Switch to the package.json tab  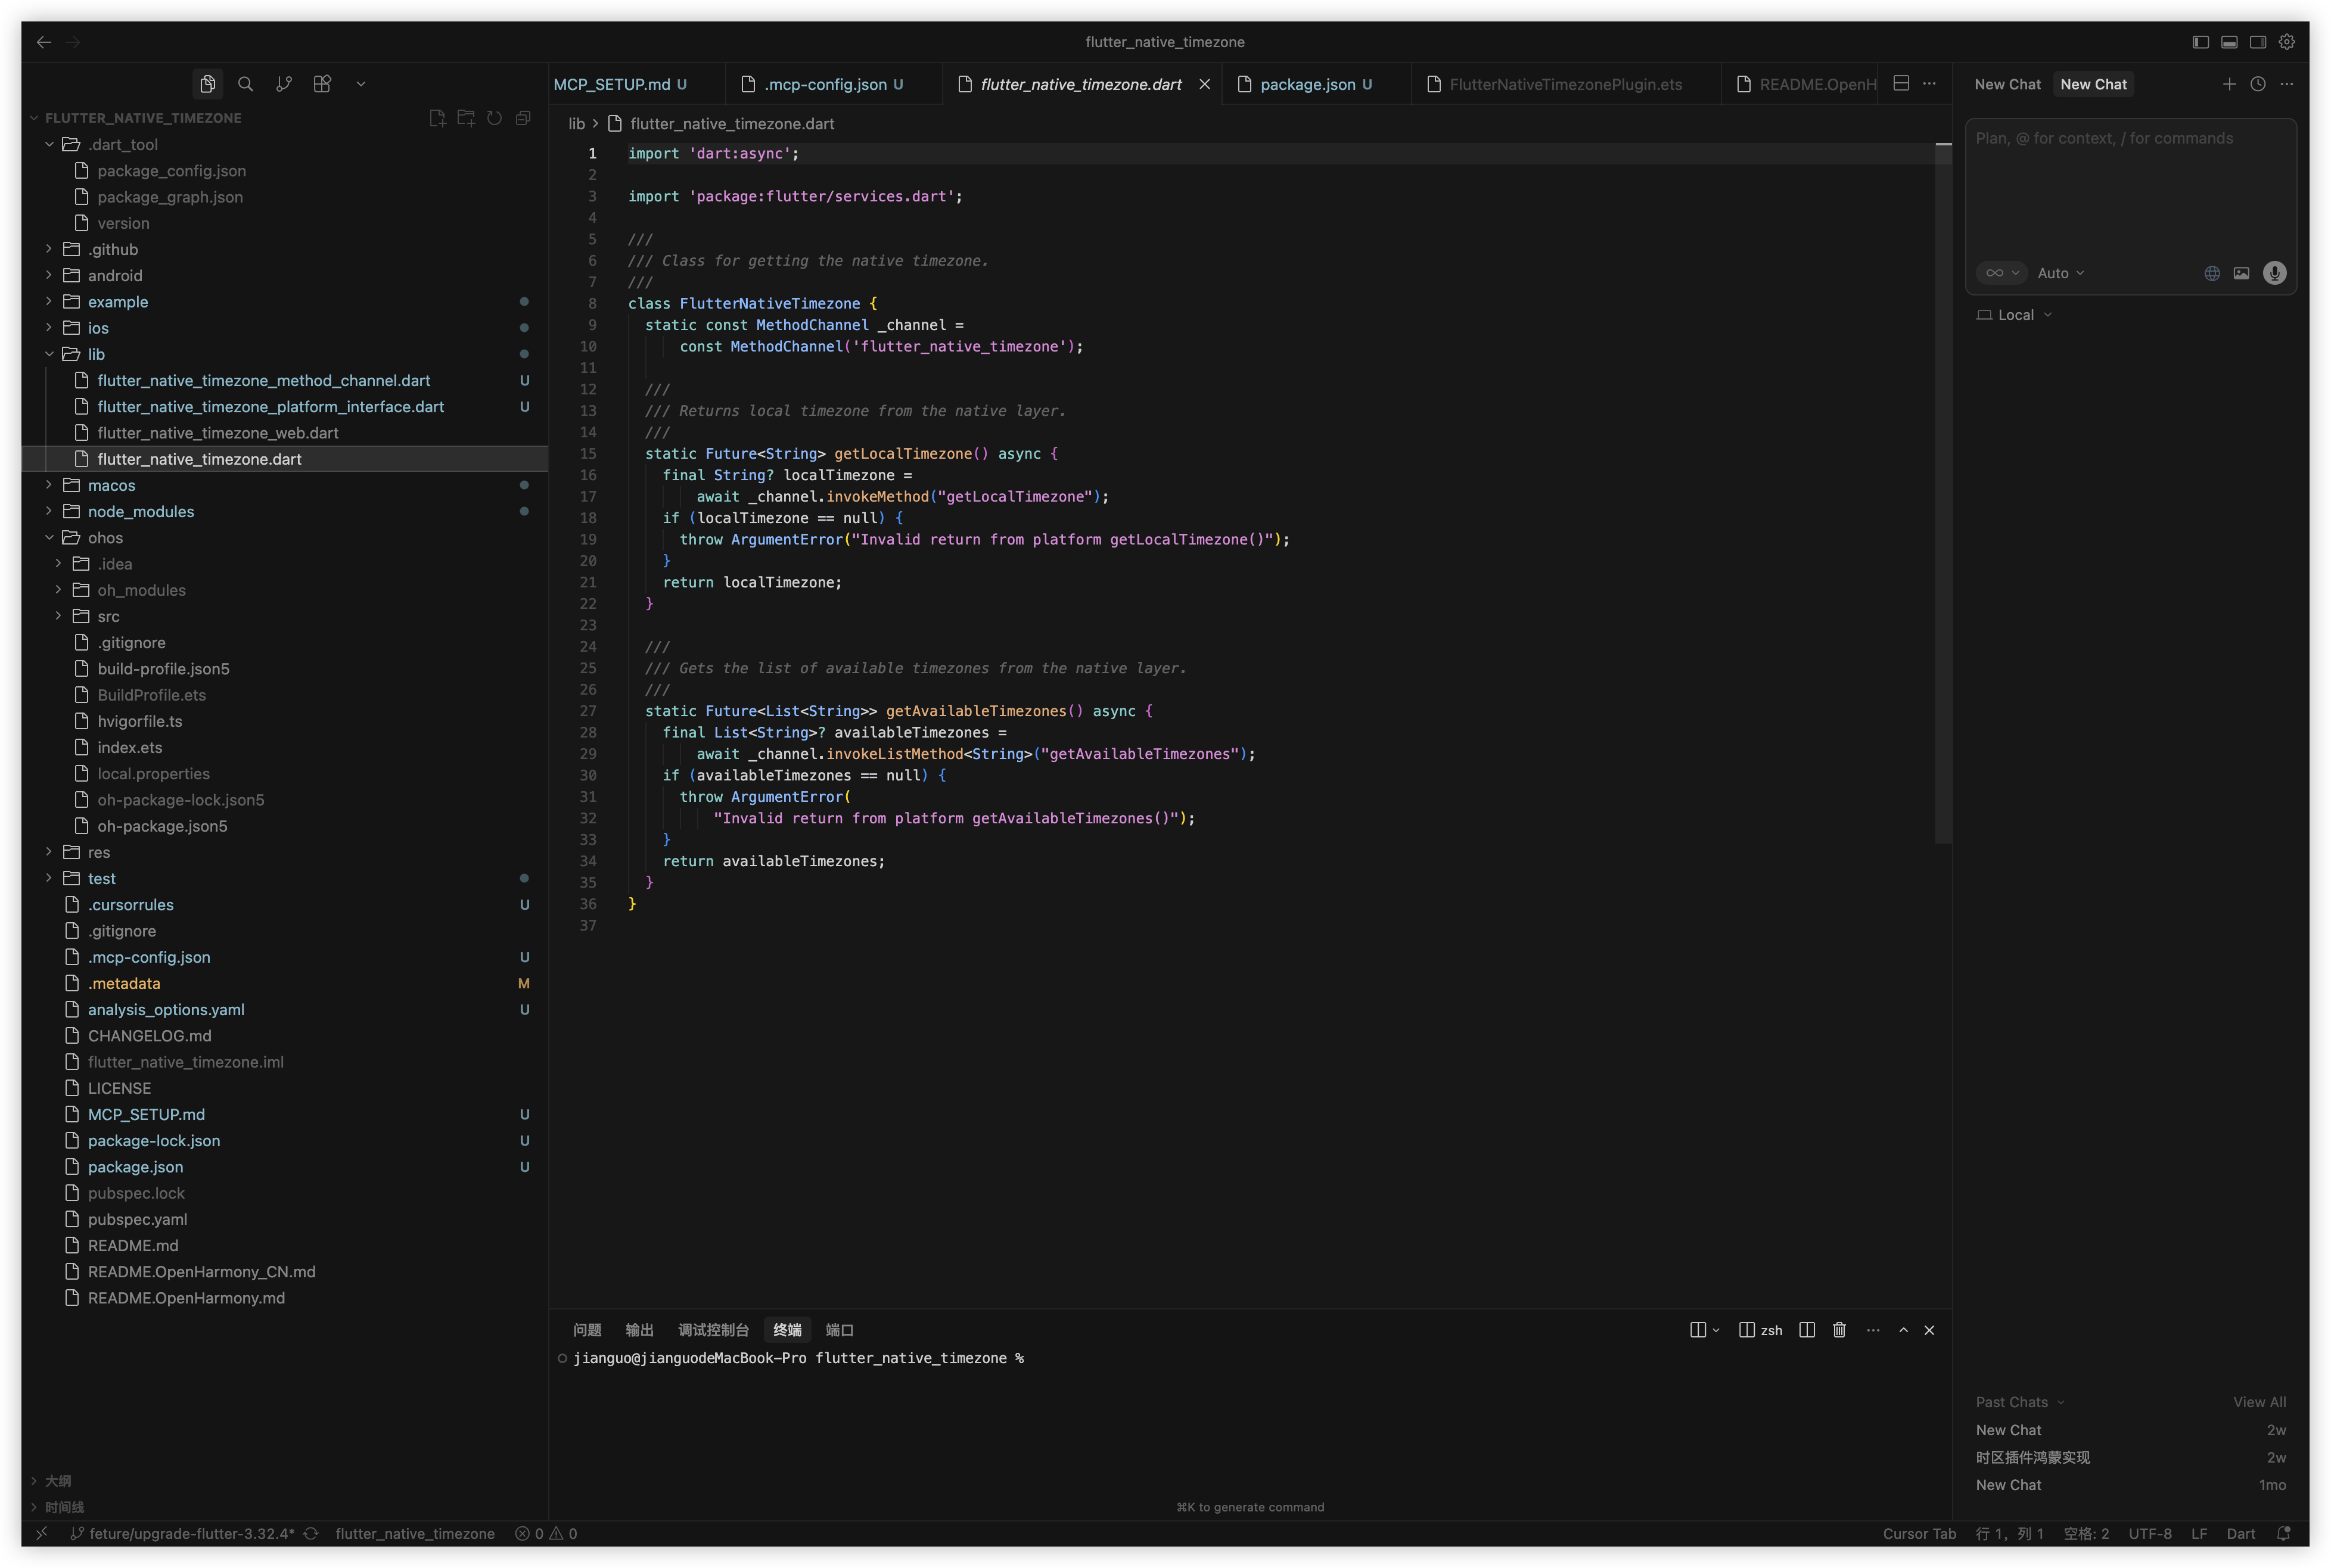(x=1307, y=84)
